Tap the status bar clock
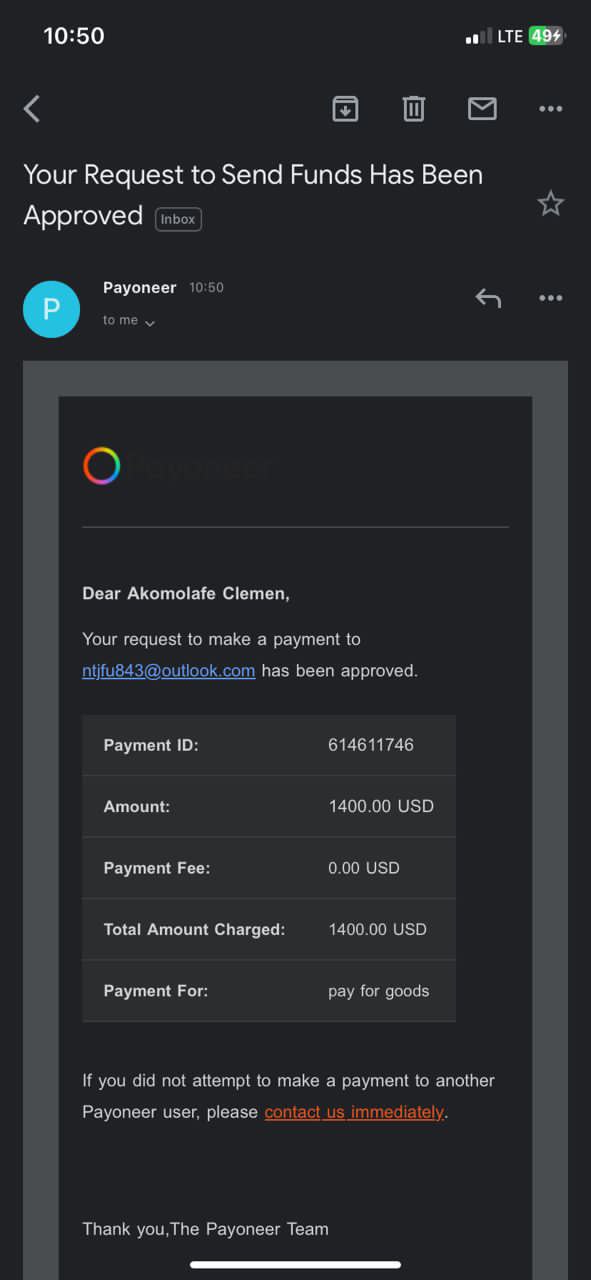Screen dimensions: 591x1280 [x=74, y=36]
